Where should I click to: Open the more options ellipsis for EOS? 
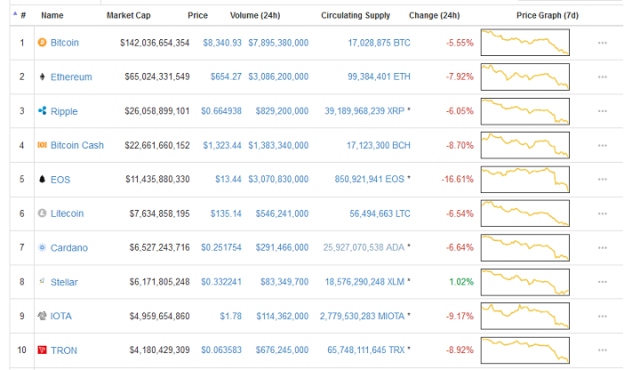pos(602,179)
